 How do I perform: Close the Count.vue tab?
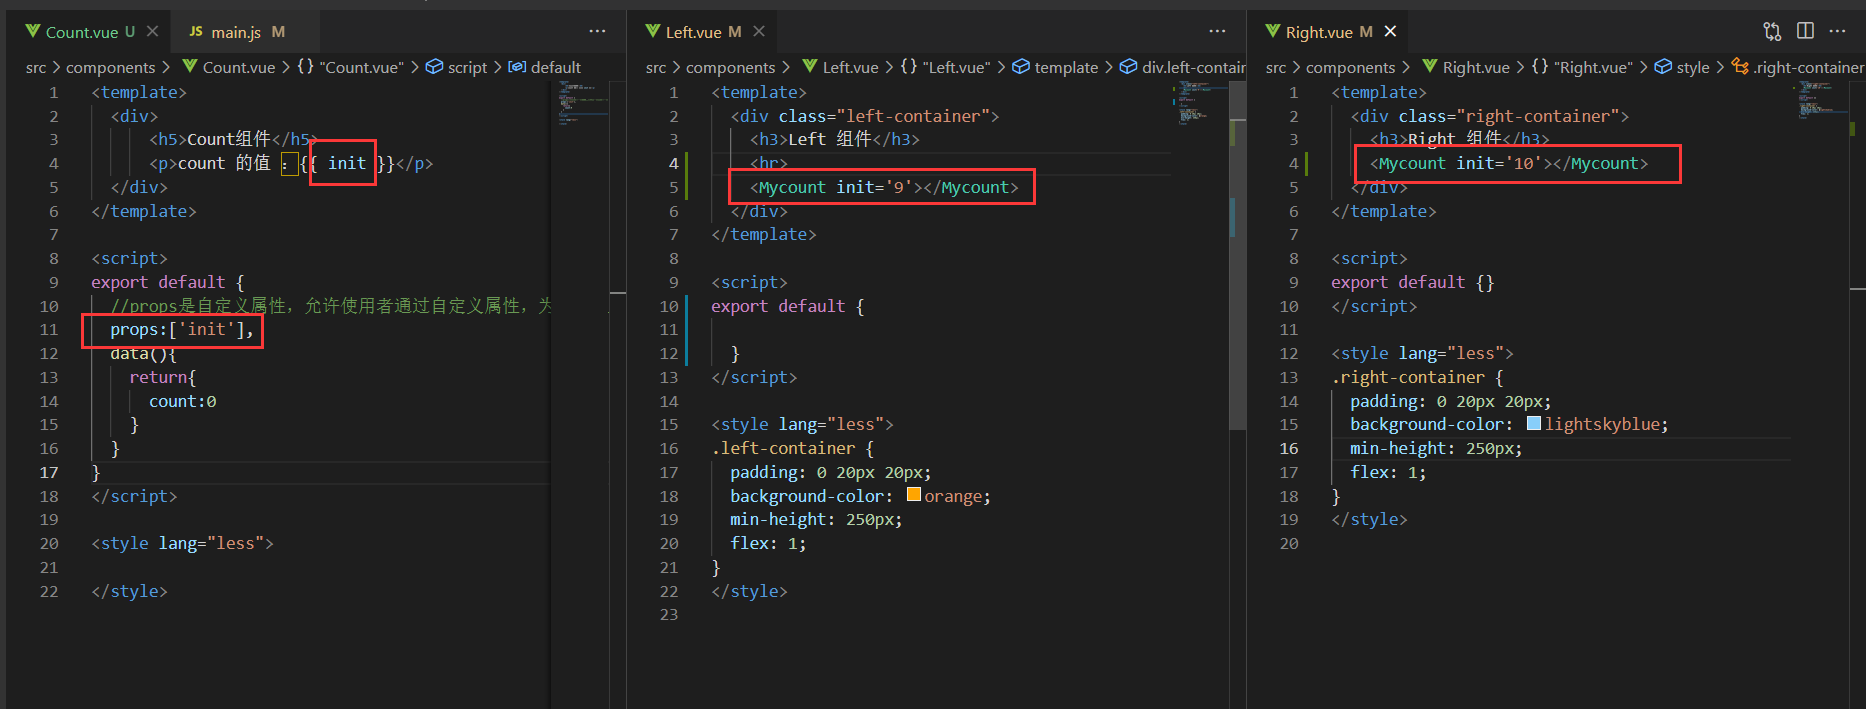tap(152, 32)
